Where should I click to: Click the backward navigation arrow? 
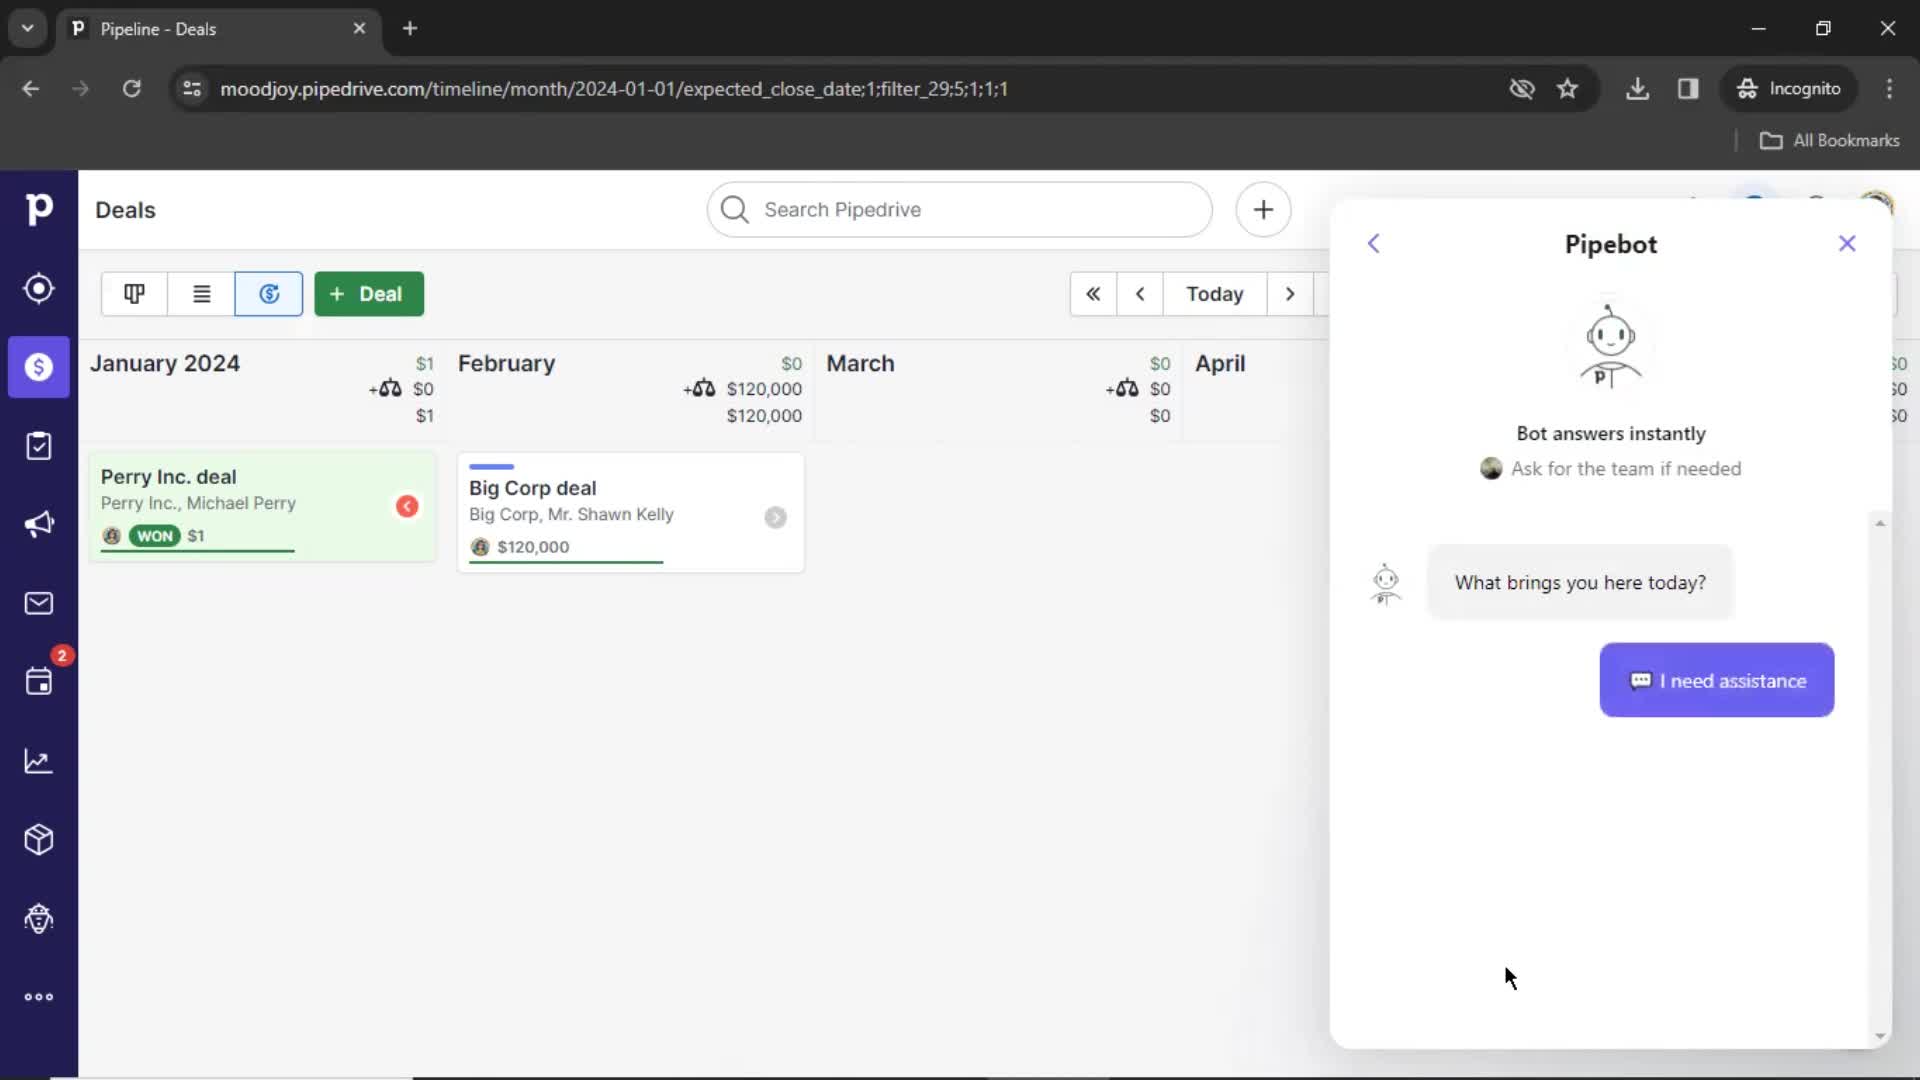(1139, 293)
